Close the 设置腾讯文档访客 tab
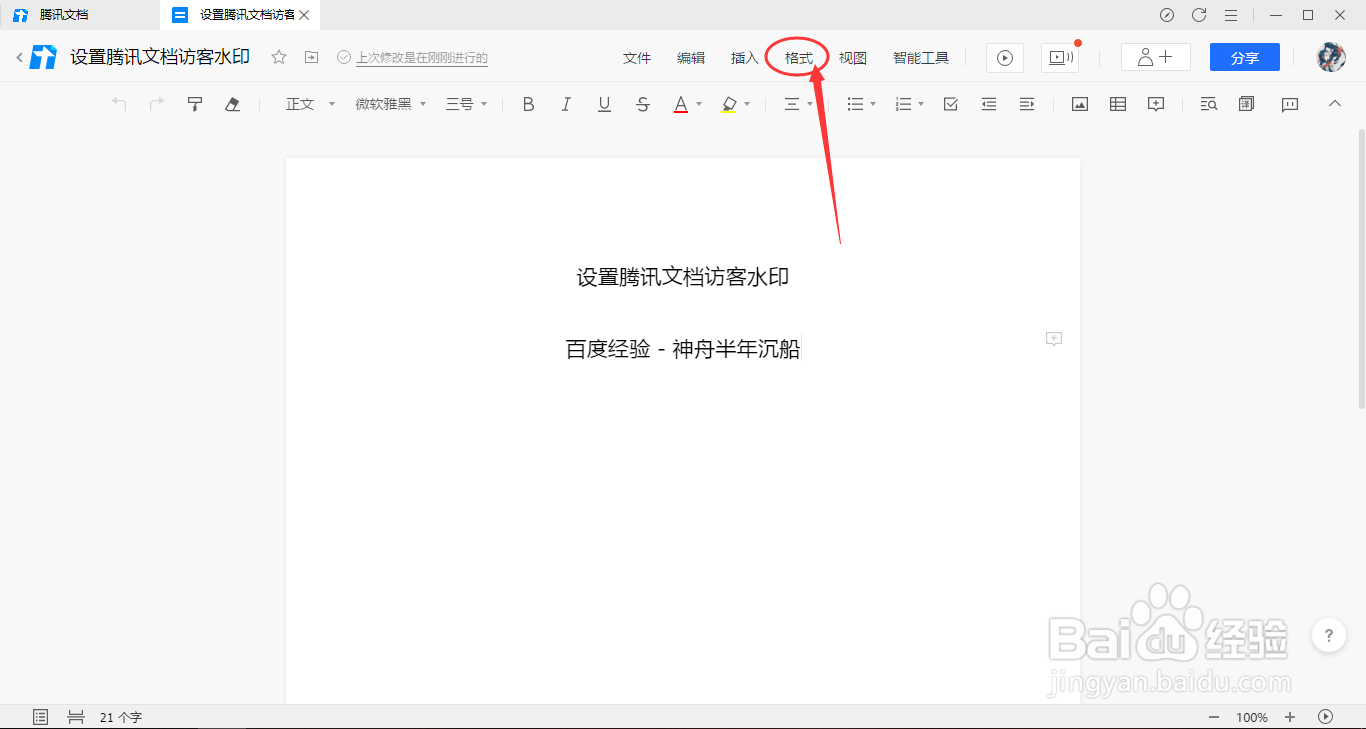1366x729 pixels. (x=305, y=15)
